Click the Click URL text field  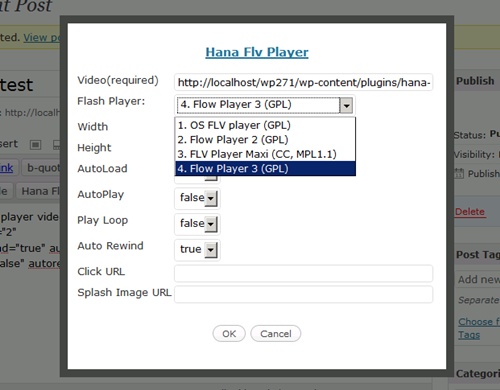(x=303, y=273)
